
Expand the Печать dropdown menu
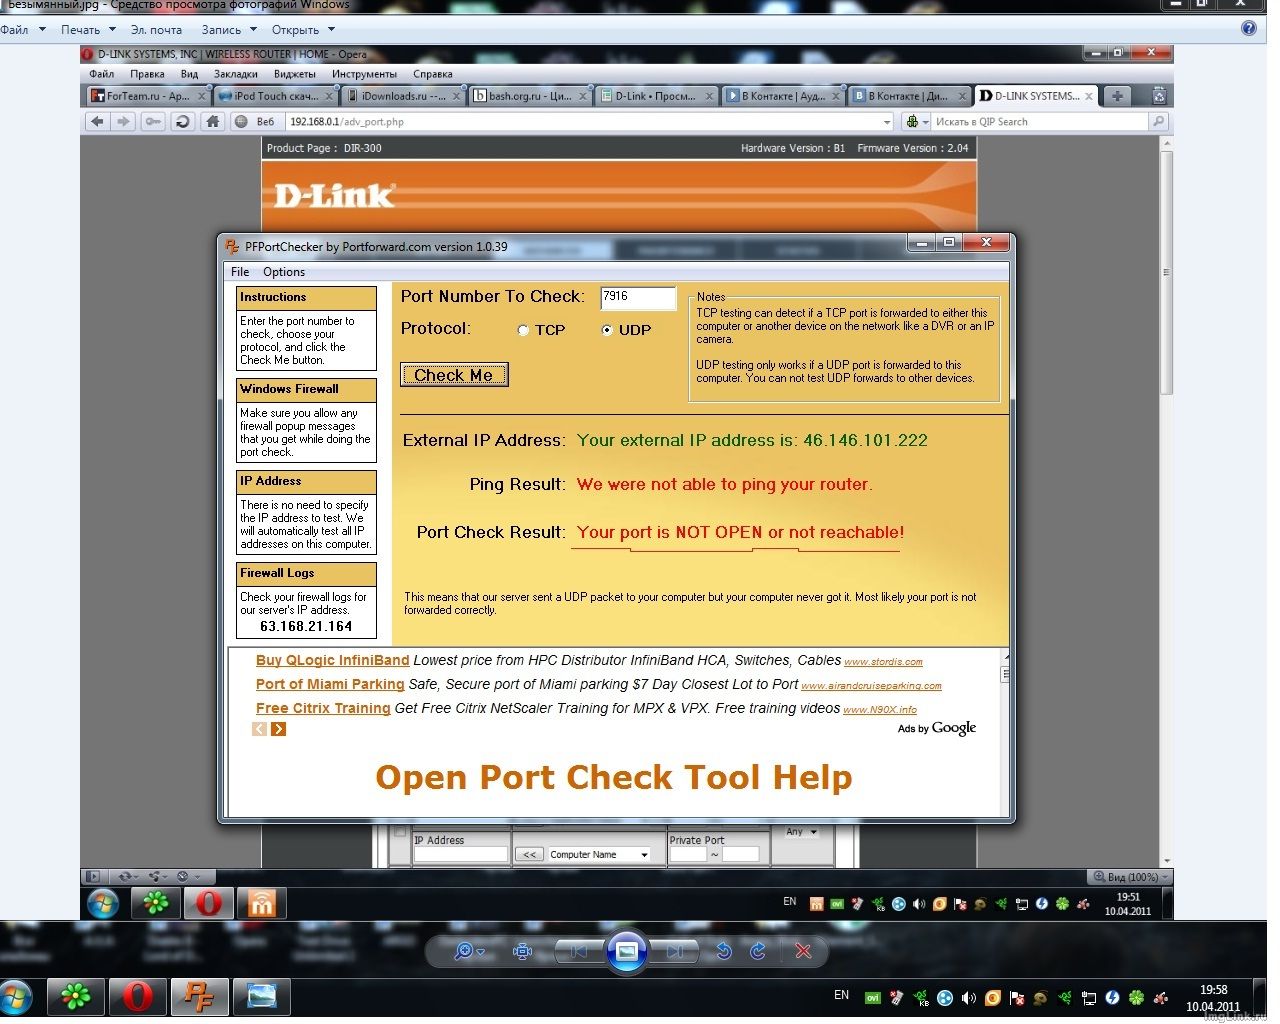[88, 30]
